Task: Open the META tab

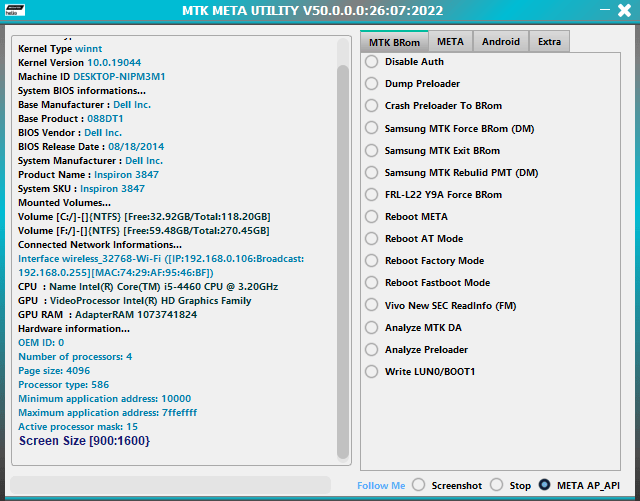Action: point(450,42)
